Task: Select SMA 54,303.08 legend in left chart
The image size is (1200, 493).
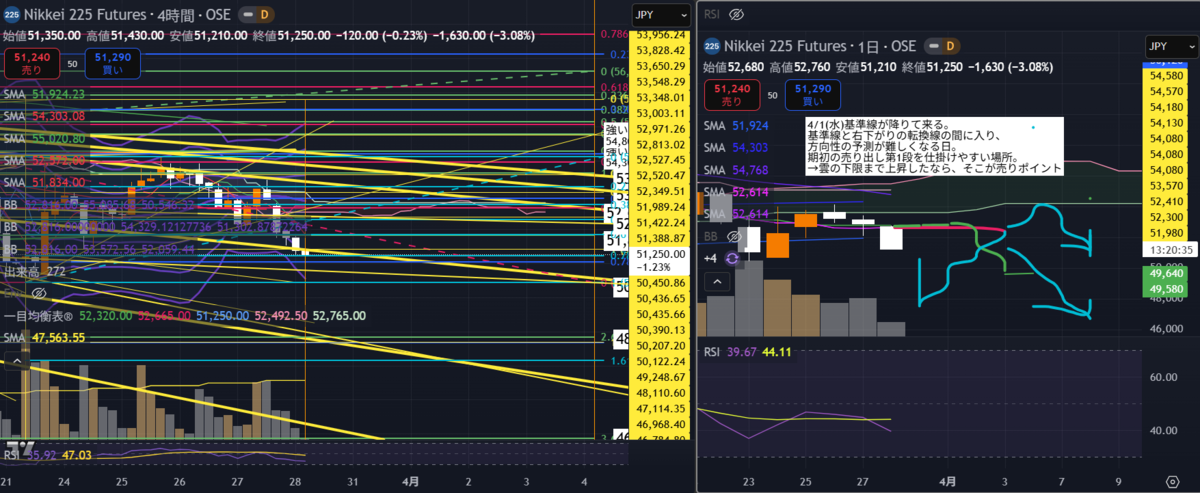Action: point(45,117)
